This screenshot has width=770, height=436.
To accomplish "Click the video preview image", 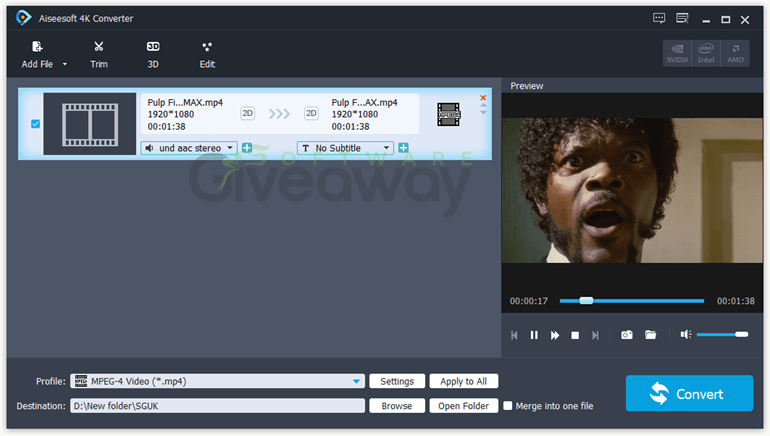I will click(x=632, y=190).
